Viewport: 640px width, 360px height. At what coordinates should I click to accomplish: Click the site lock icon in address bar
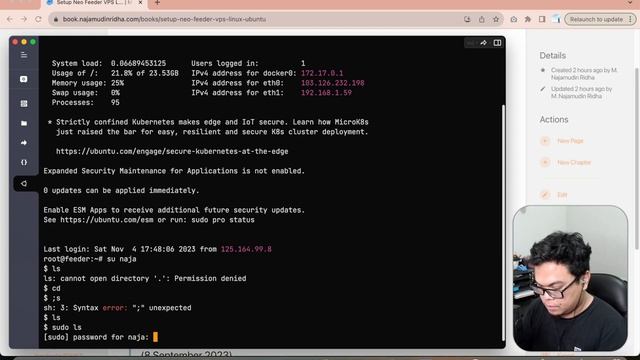point(56,19)
